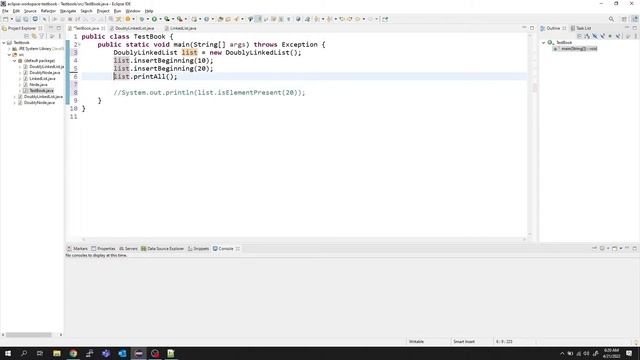Toggle Hide Fields in Outline toolbar
640x360 pixels.
tap(595, 36)
